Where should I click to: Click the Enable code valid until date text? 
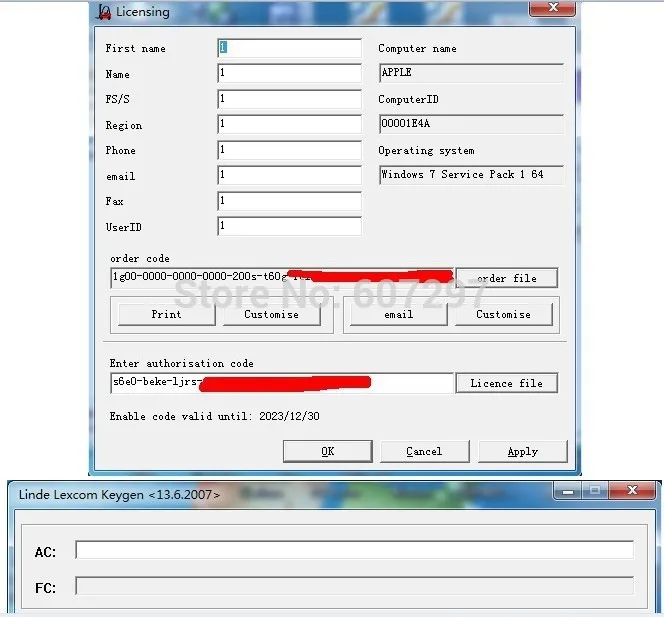(214, 416)
